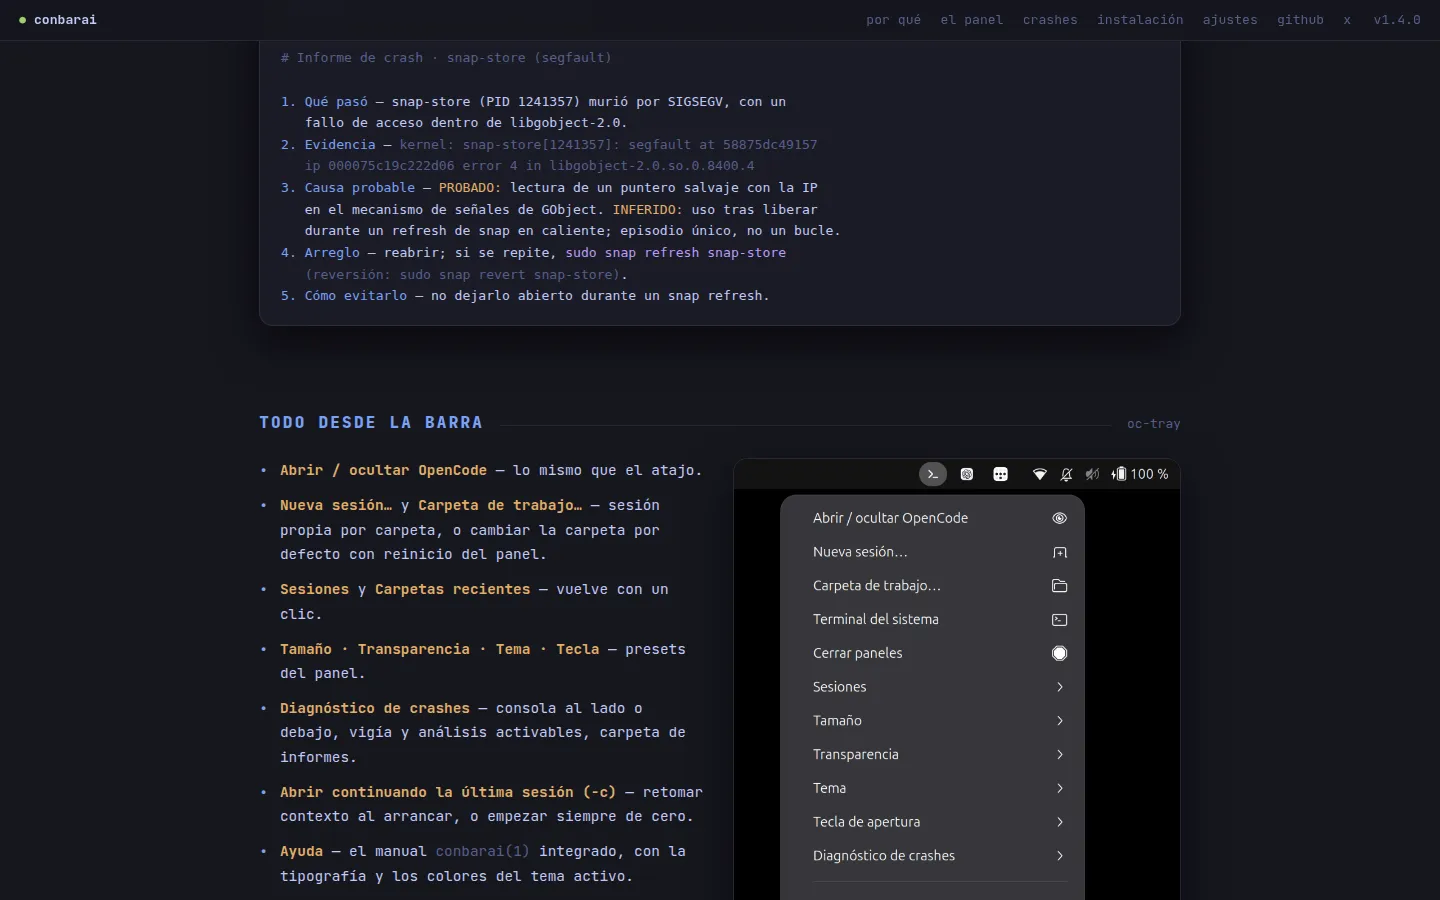Click the 'oc-tray' label
The height and width of the screenshot is (900, 1440).
(1154, 424)
